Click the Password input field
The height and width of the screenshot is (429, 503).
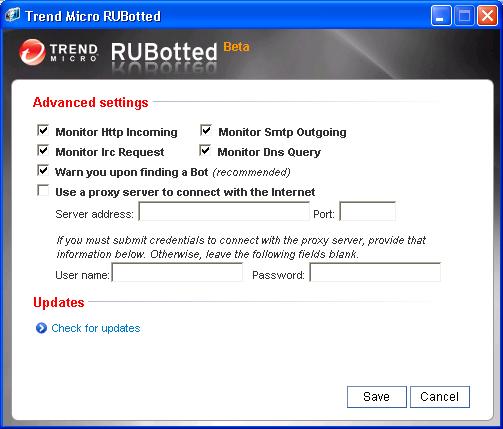(x=375, y=272)
